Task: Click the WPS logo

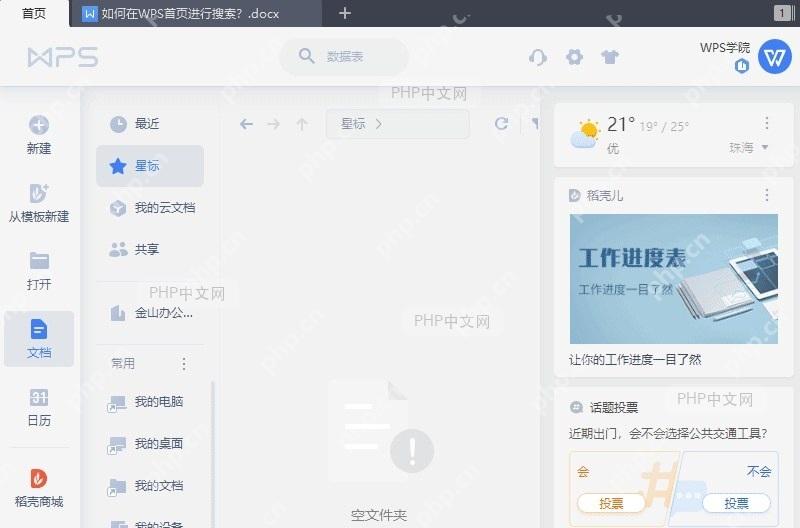Action: pos(63,57)
